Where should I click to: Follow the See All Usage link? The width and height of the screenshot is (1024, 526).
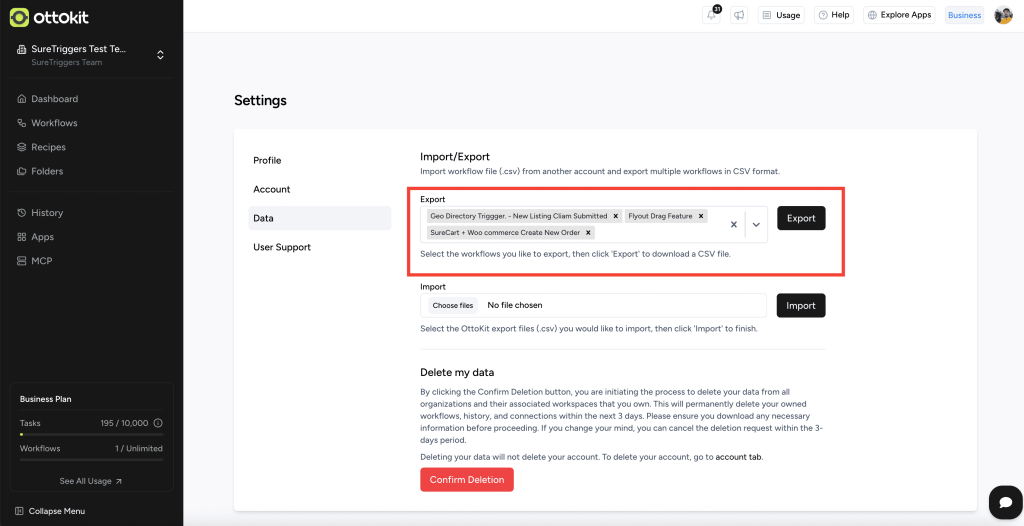(x=91, y=481)
